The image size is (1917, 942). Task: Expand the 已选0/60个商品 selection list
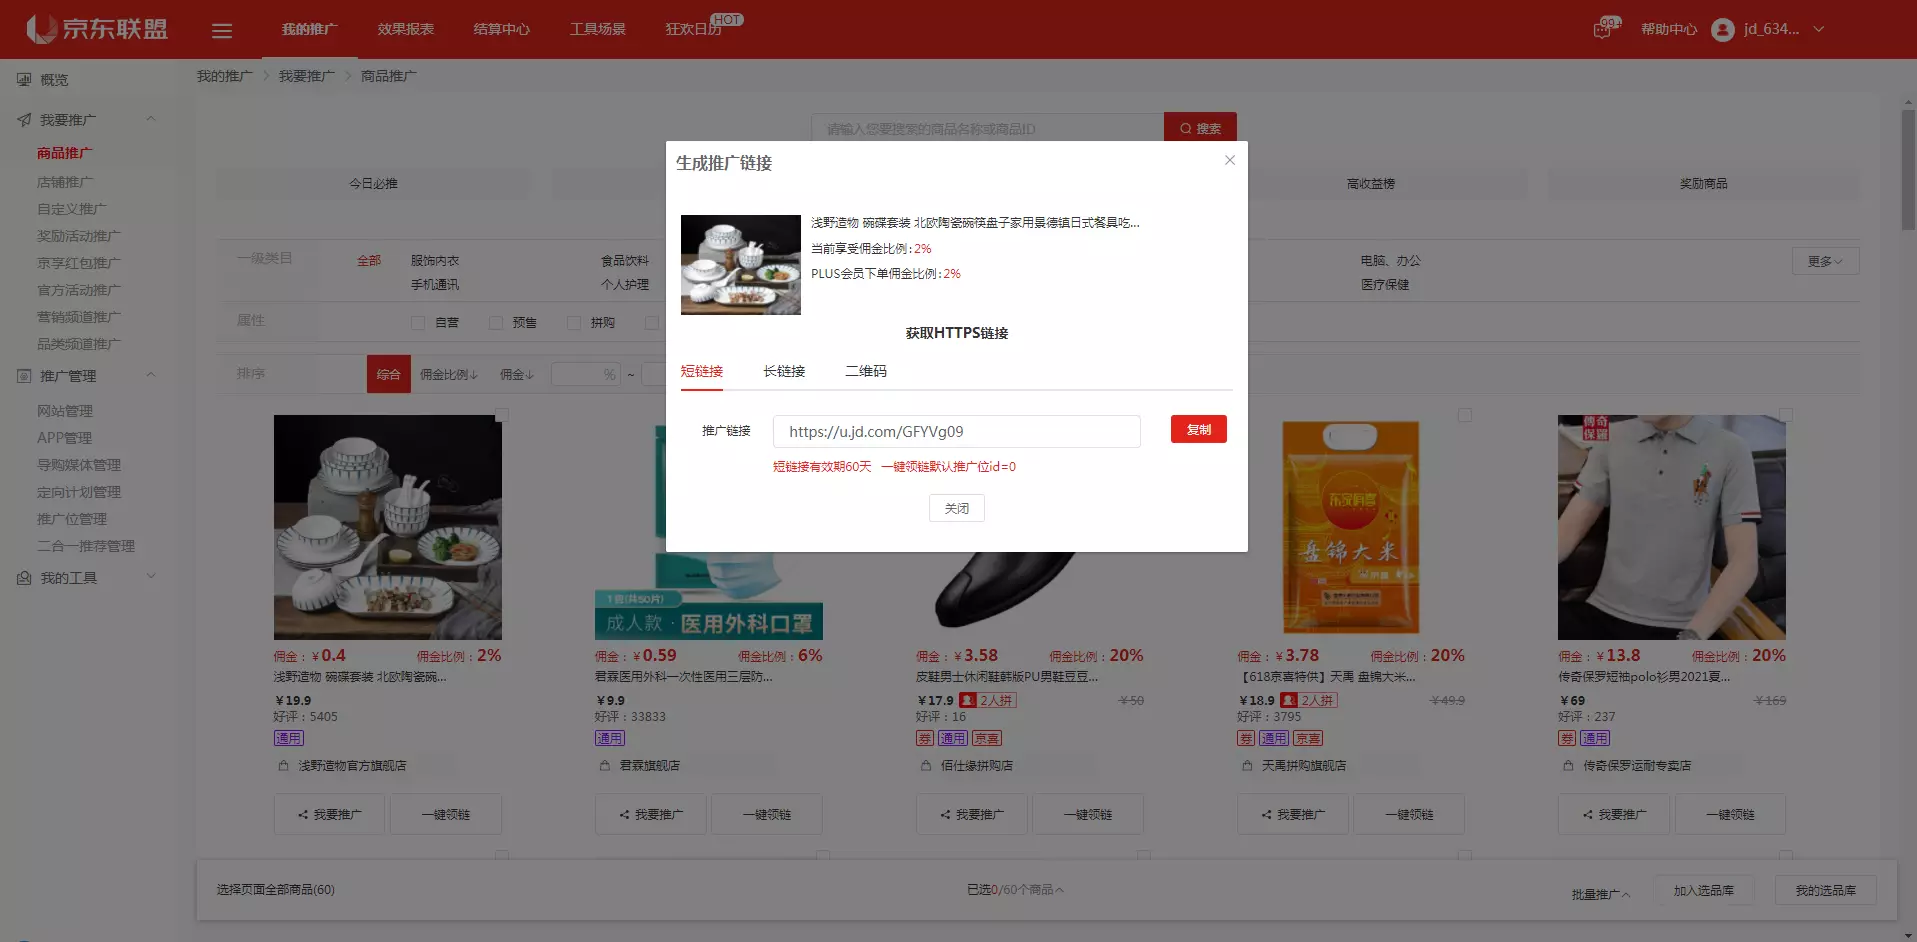click(1015, 890)
